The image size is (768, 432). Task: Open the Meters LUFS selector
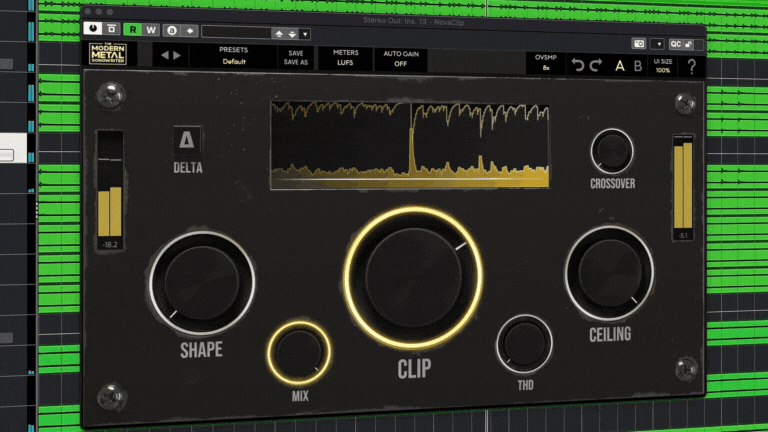pyautogui.click(x=345, y=57)
